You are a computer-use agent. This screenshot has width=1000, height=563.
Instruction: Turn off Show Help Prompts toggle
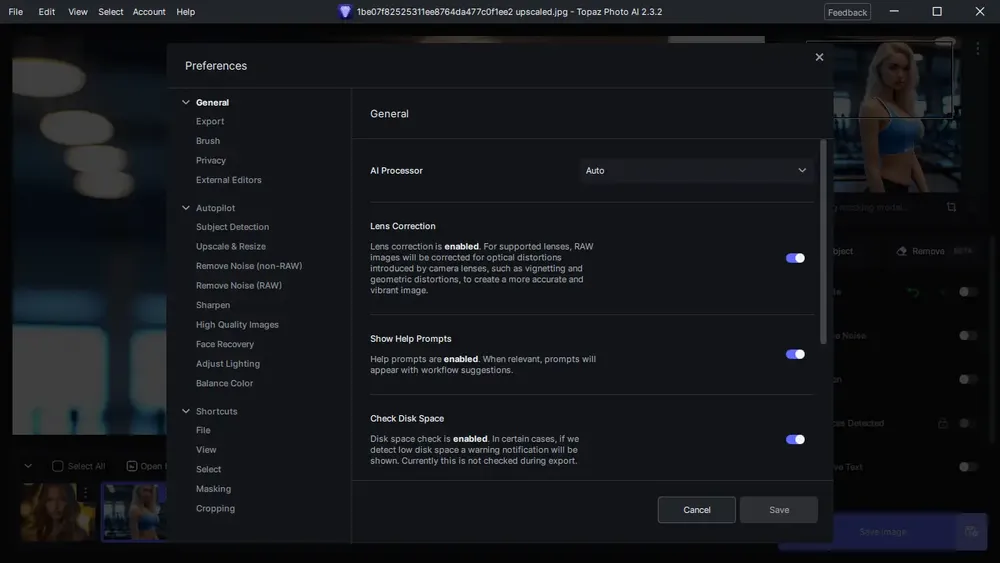(795, 355)
